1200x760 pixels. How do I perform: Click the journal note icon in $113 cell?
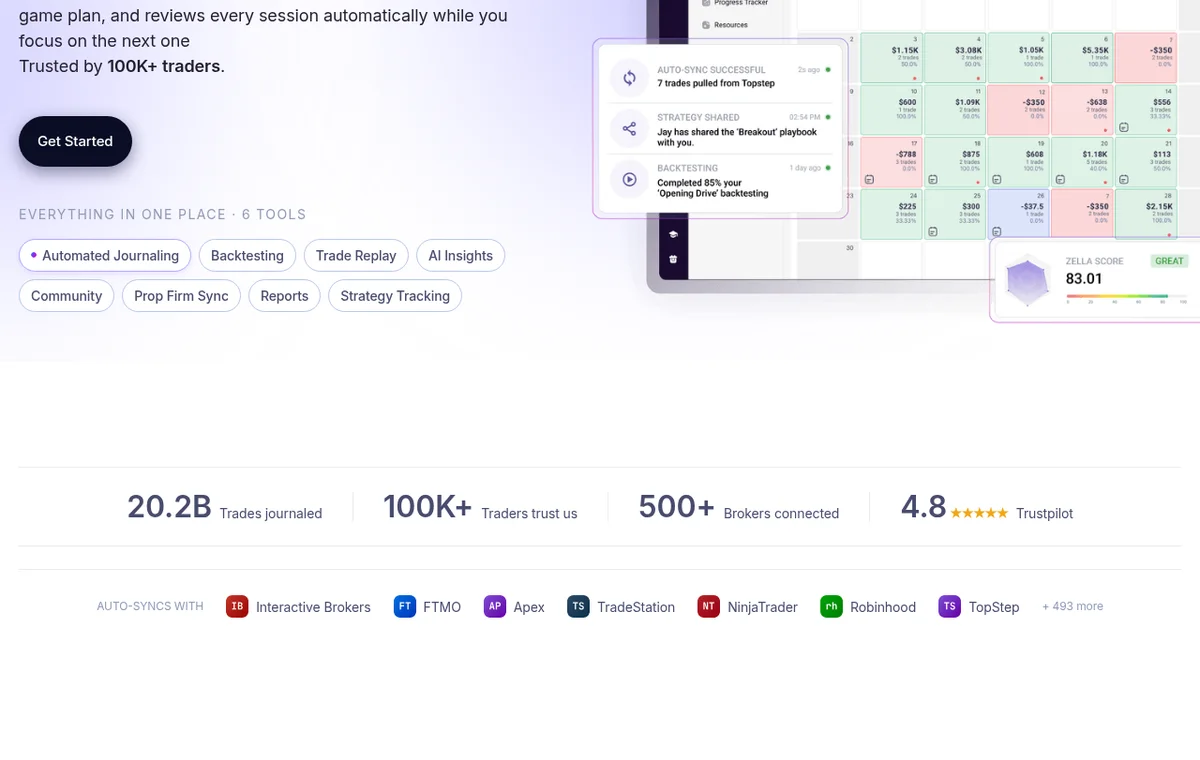coord(1123,179)
